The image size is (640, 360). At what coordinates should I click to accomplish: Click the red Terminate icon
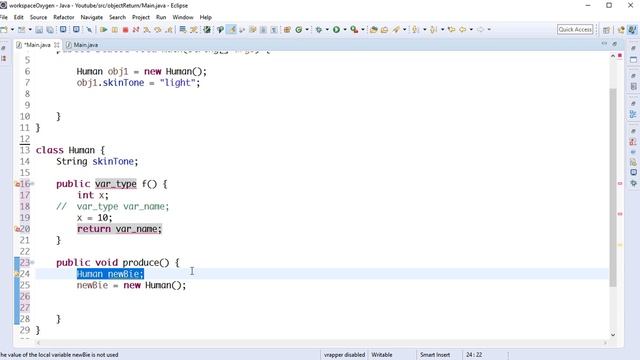(125, 29)
